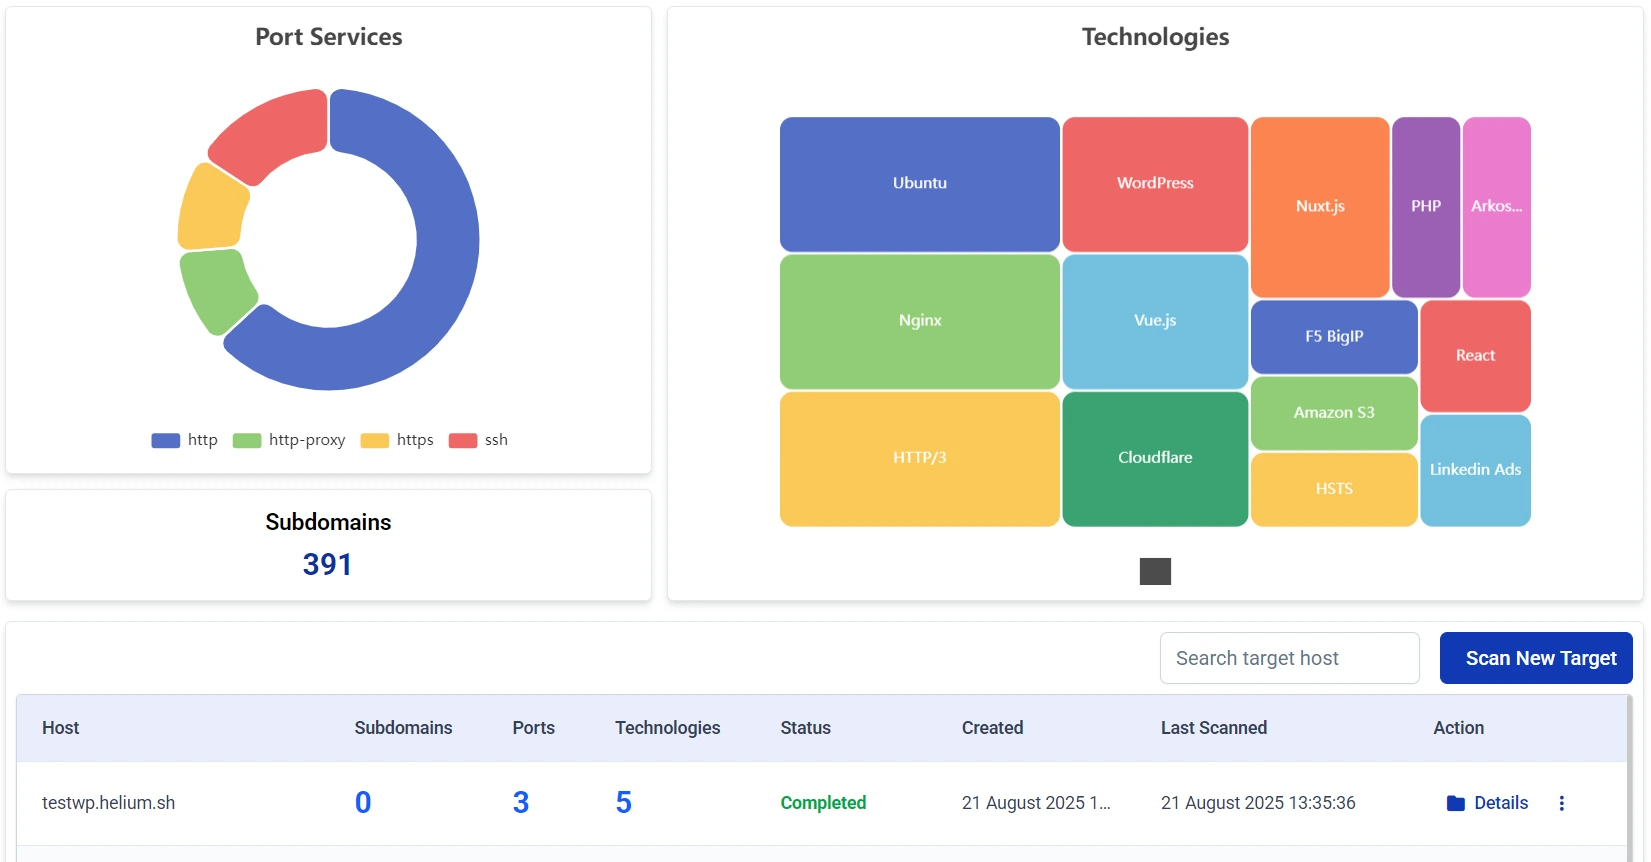This screenshot has height=862, width=1651.
Task: Click the http legend label
Action: 202,440
